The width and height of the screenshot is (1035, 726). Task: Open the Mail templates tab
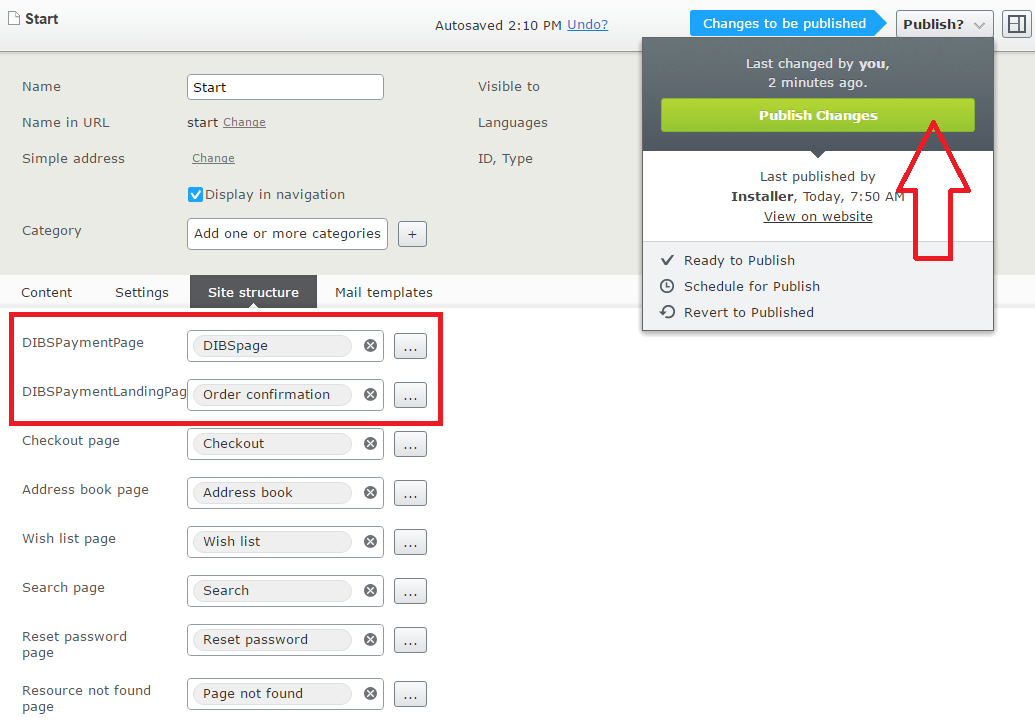click(383, 292)
